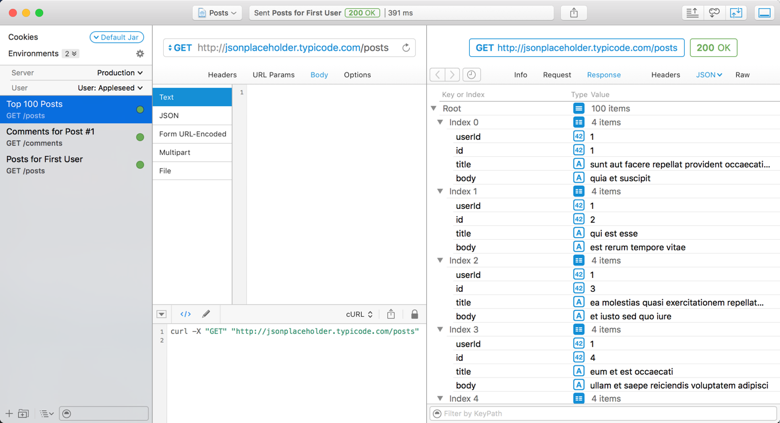This screenshot has width=780, height=423.
Task: Click the 200 OK status button in response
Action: tap(713, 48)
